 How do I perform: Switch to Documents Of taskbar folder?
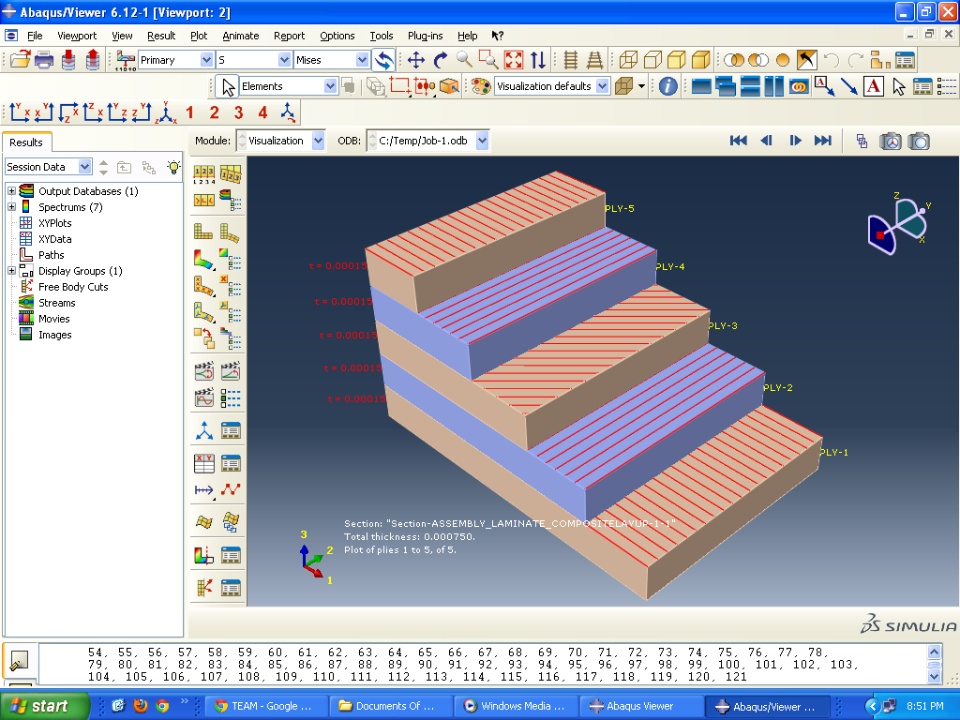[390, 706]
